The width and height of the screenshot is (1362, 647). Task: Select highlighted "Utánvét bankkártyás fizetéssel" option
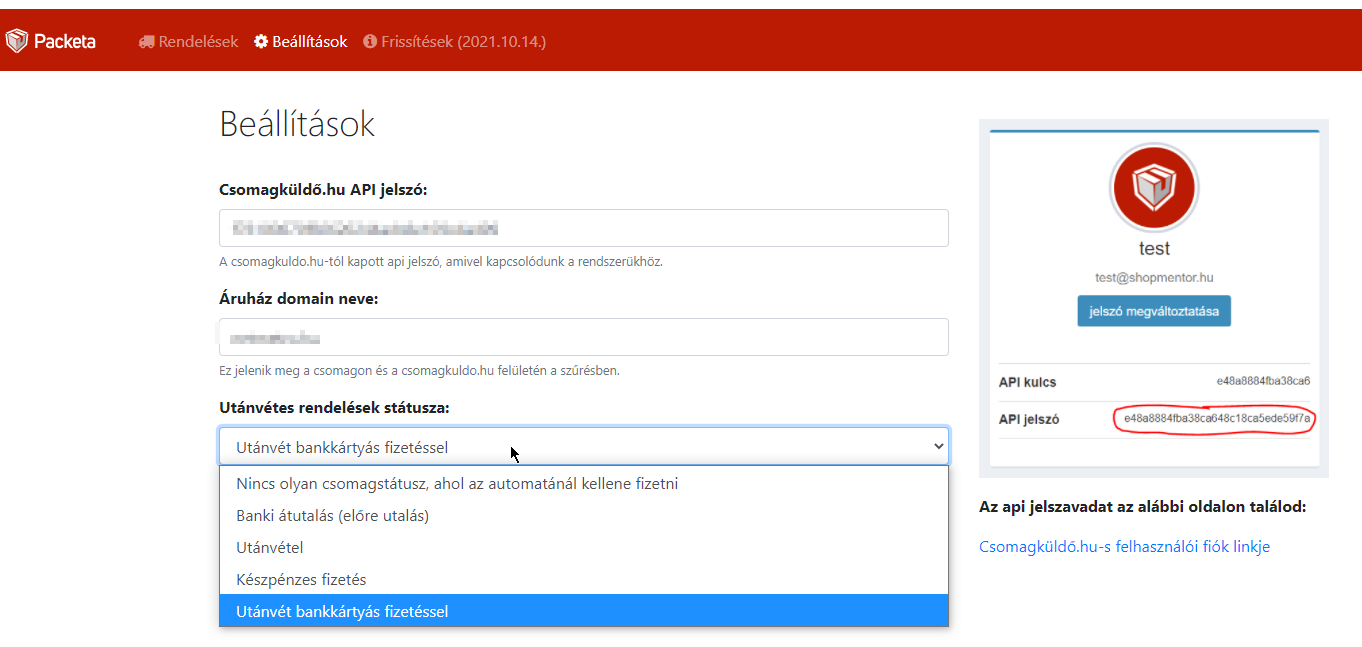584,611
